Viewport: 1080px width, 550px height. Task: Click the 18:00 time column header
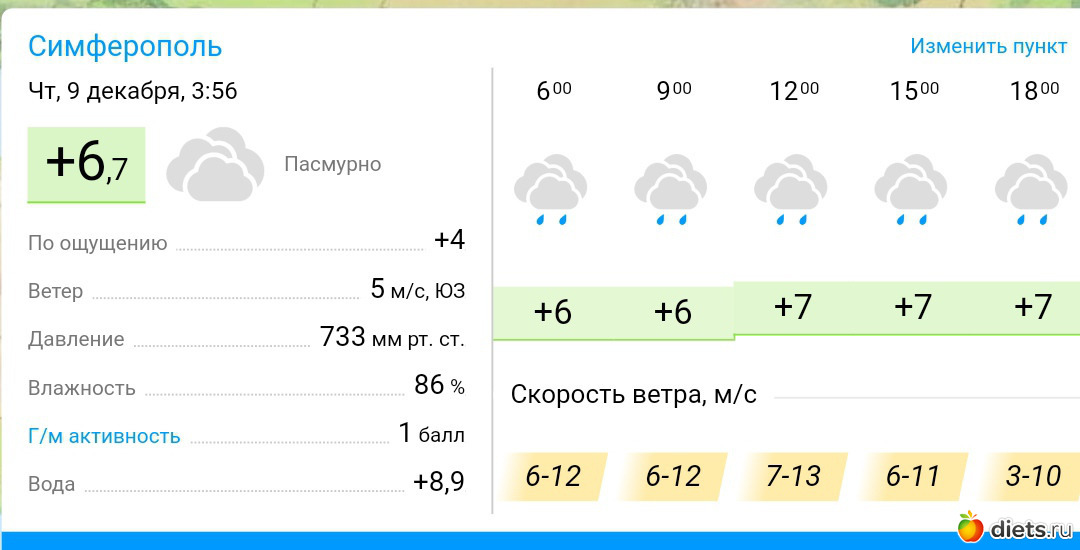click(x=1034, y=92)
